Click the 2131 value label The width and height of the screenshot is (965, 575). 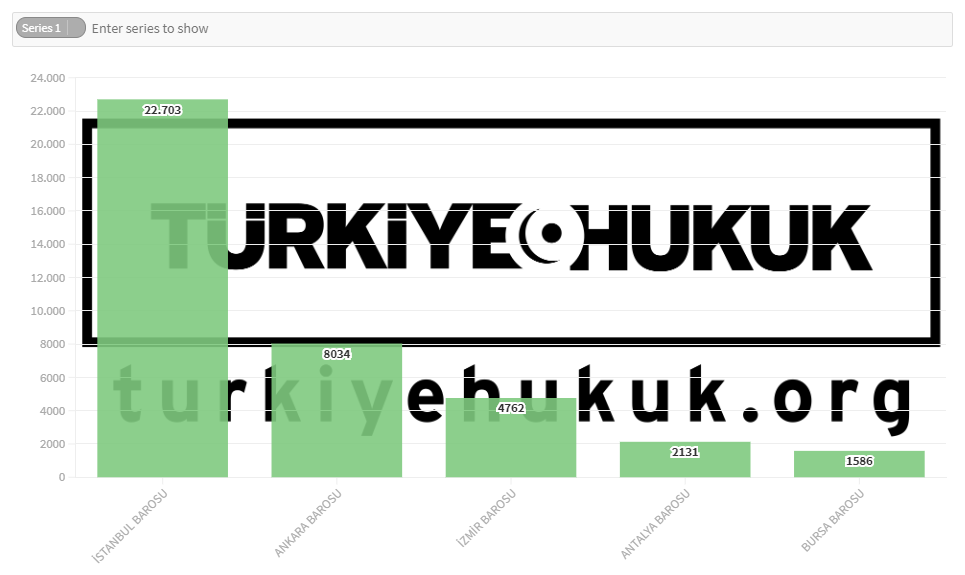tap(685, 452)
